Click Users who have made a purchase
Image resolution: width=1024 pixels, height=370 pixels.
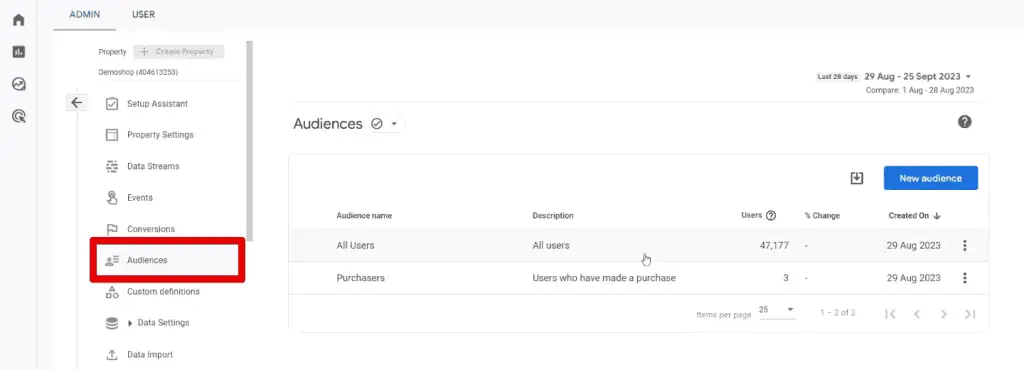click(x=604, y=278)
